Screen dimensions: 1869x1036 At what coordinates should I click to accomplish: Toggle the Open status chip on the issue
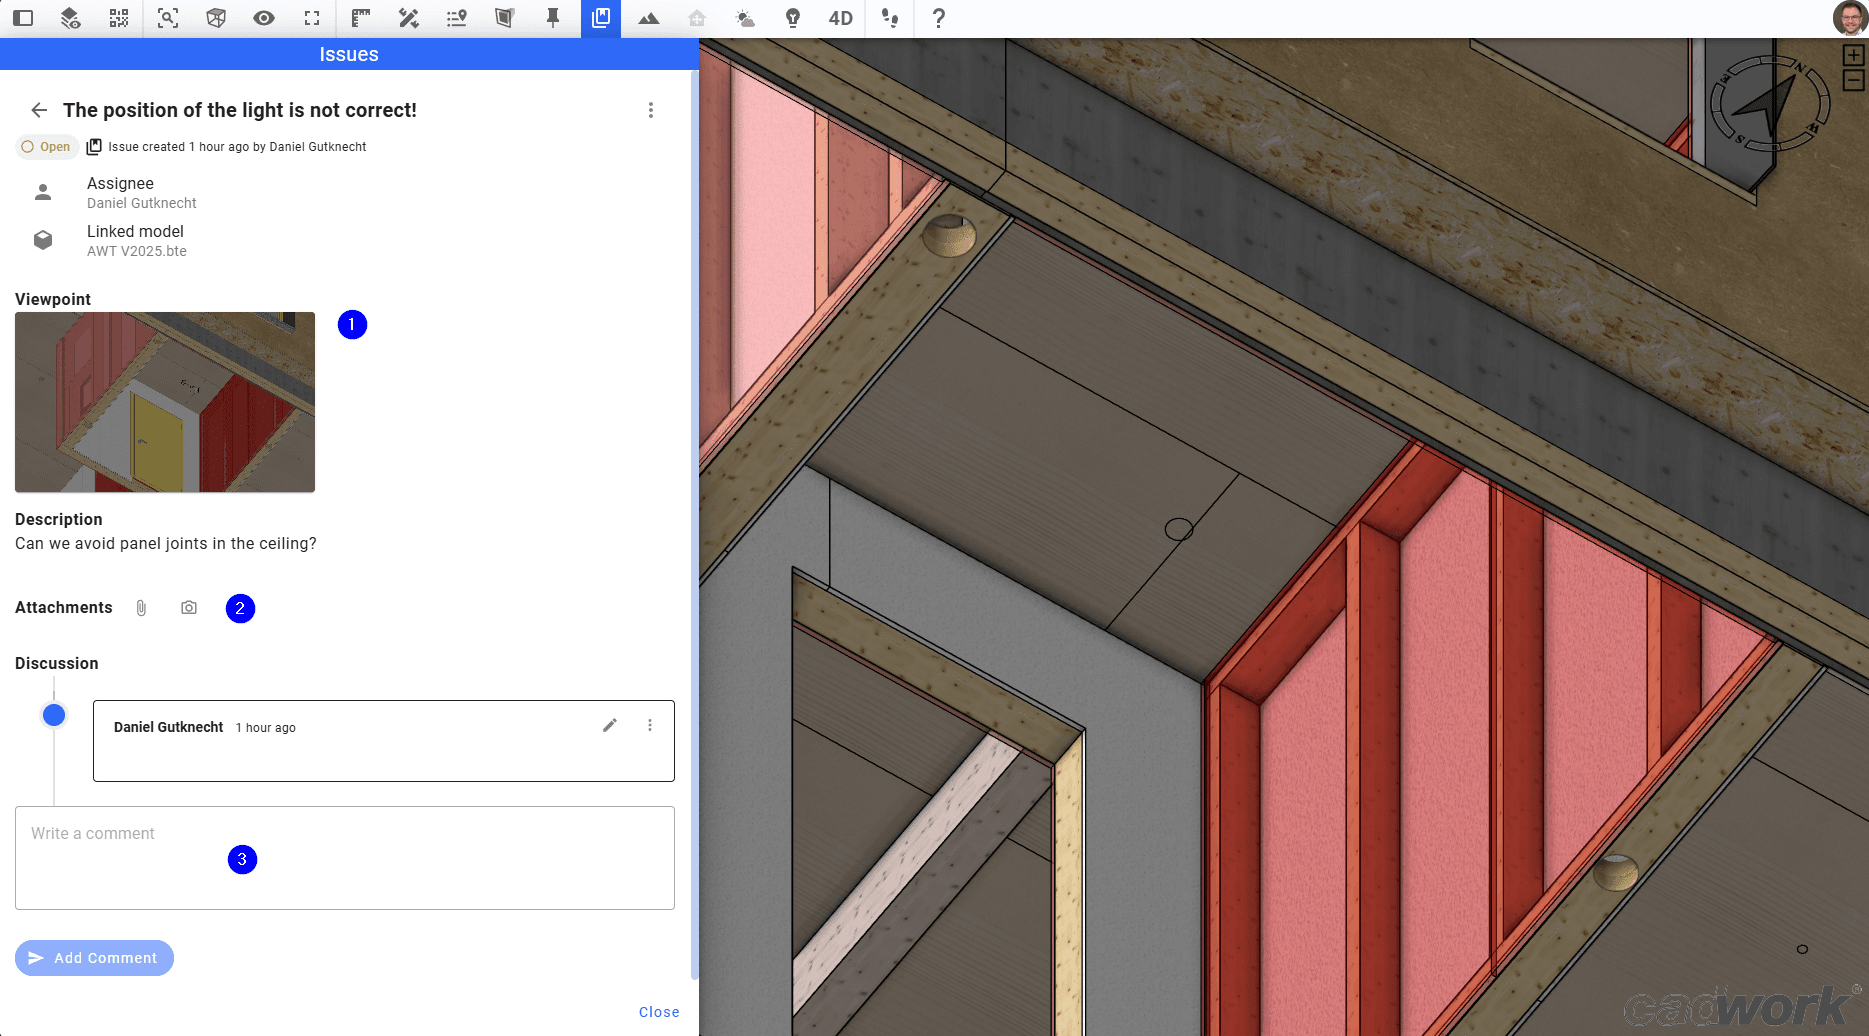(46, 146)
